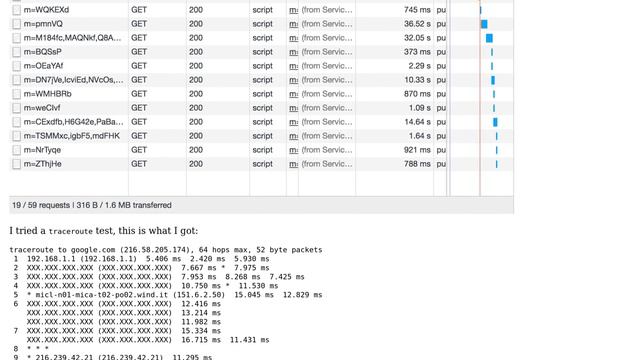Open the initiator link in the m=pmnVQ row

293,24
